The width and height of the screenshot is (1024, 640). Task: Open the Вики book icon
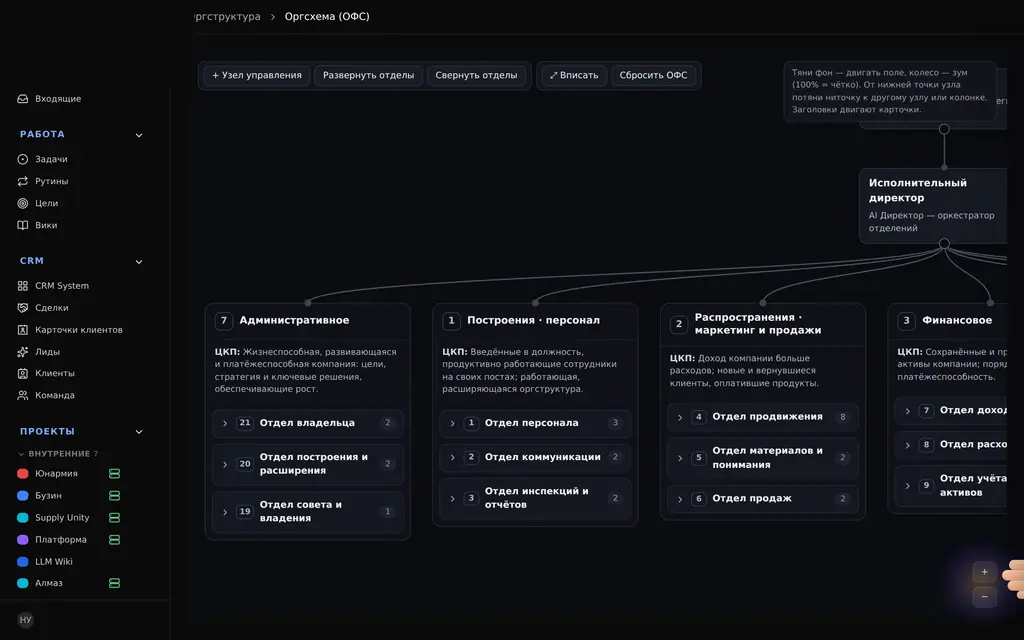coord(23,225)
